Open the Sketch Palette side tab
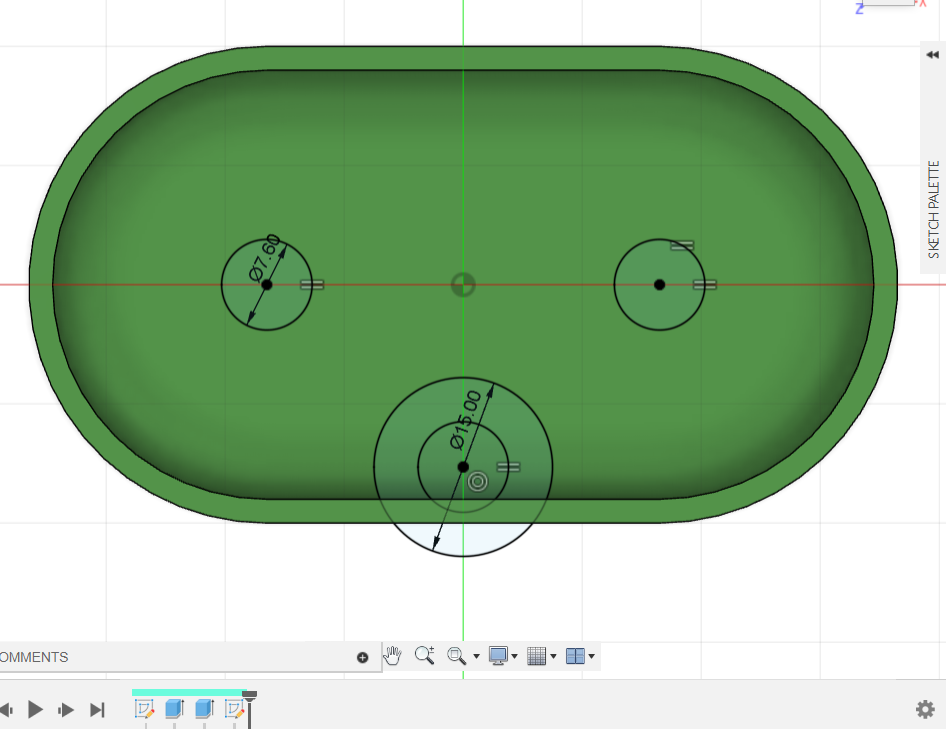The width and height of the screenshot is (946, 729). [934, 209]
